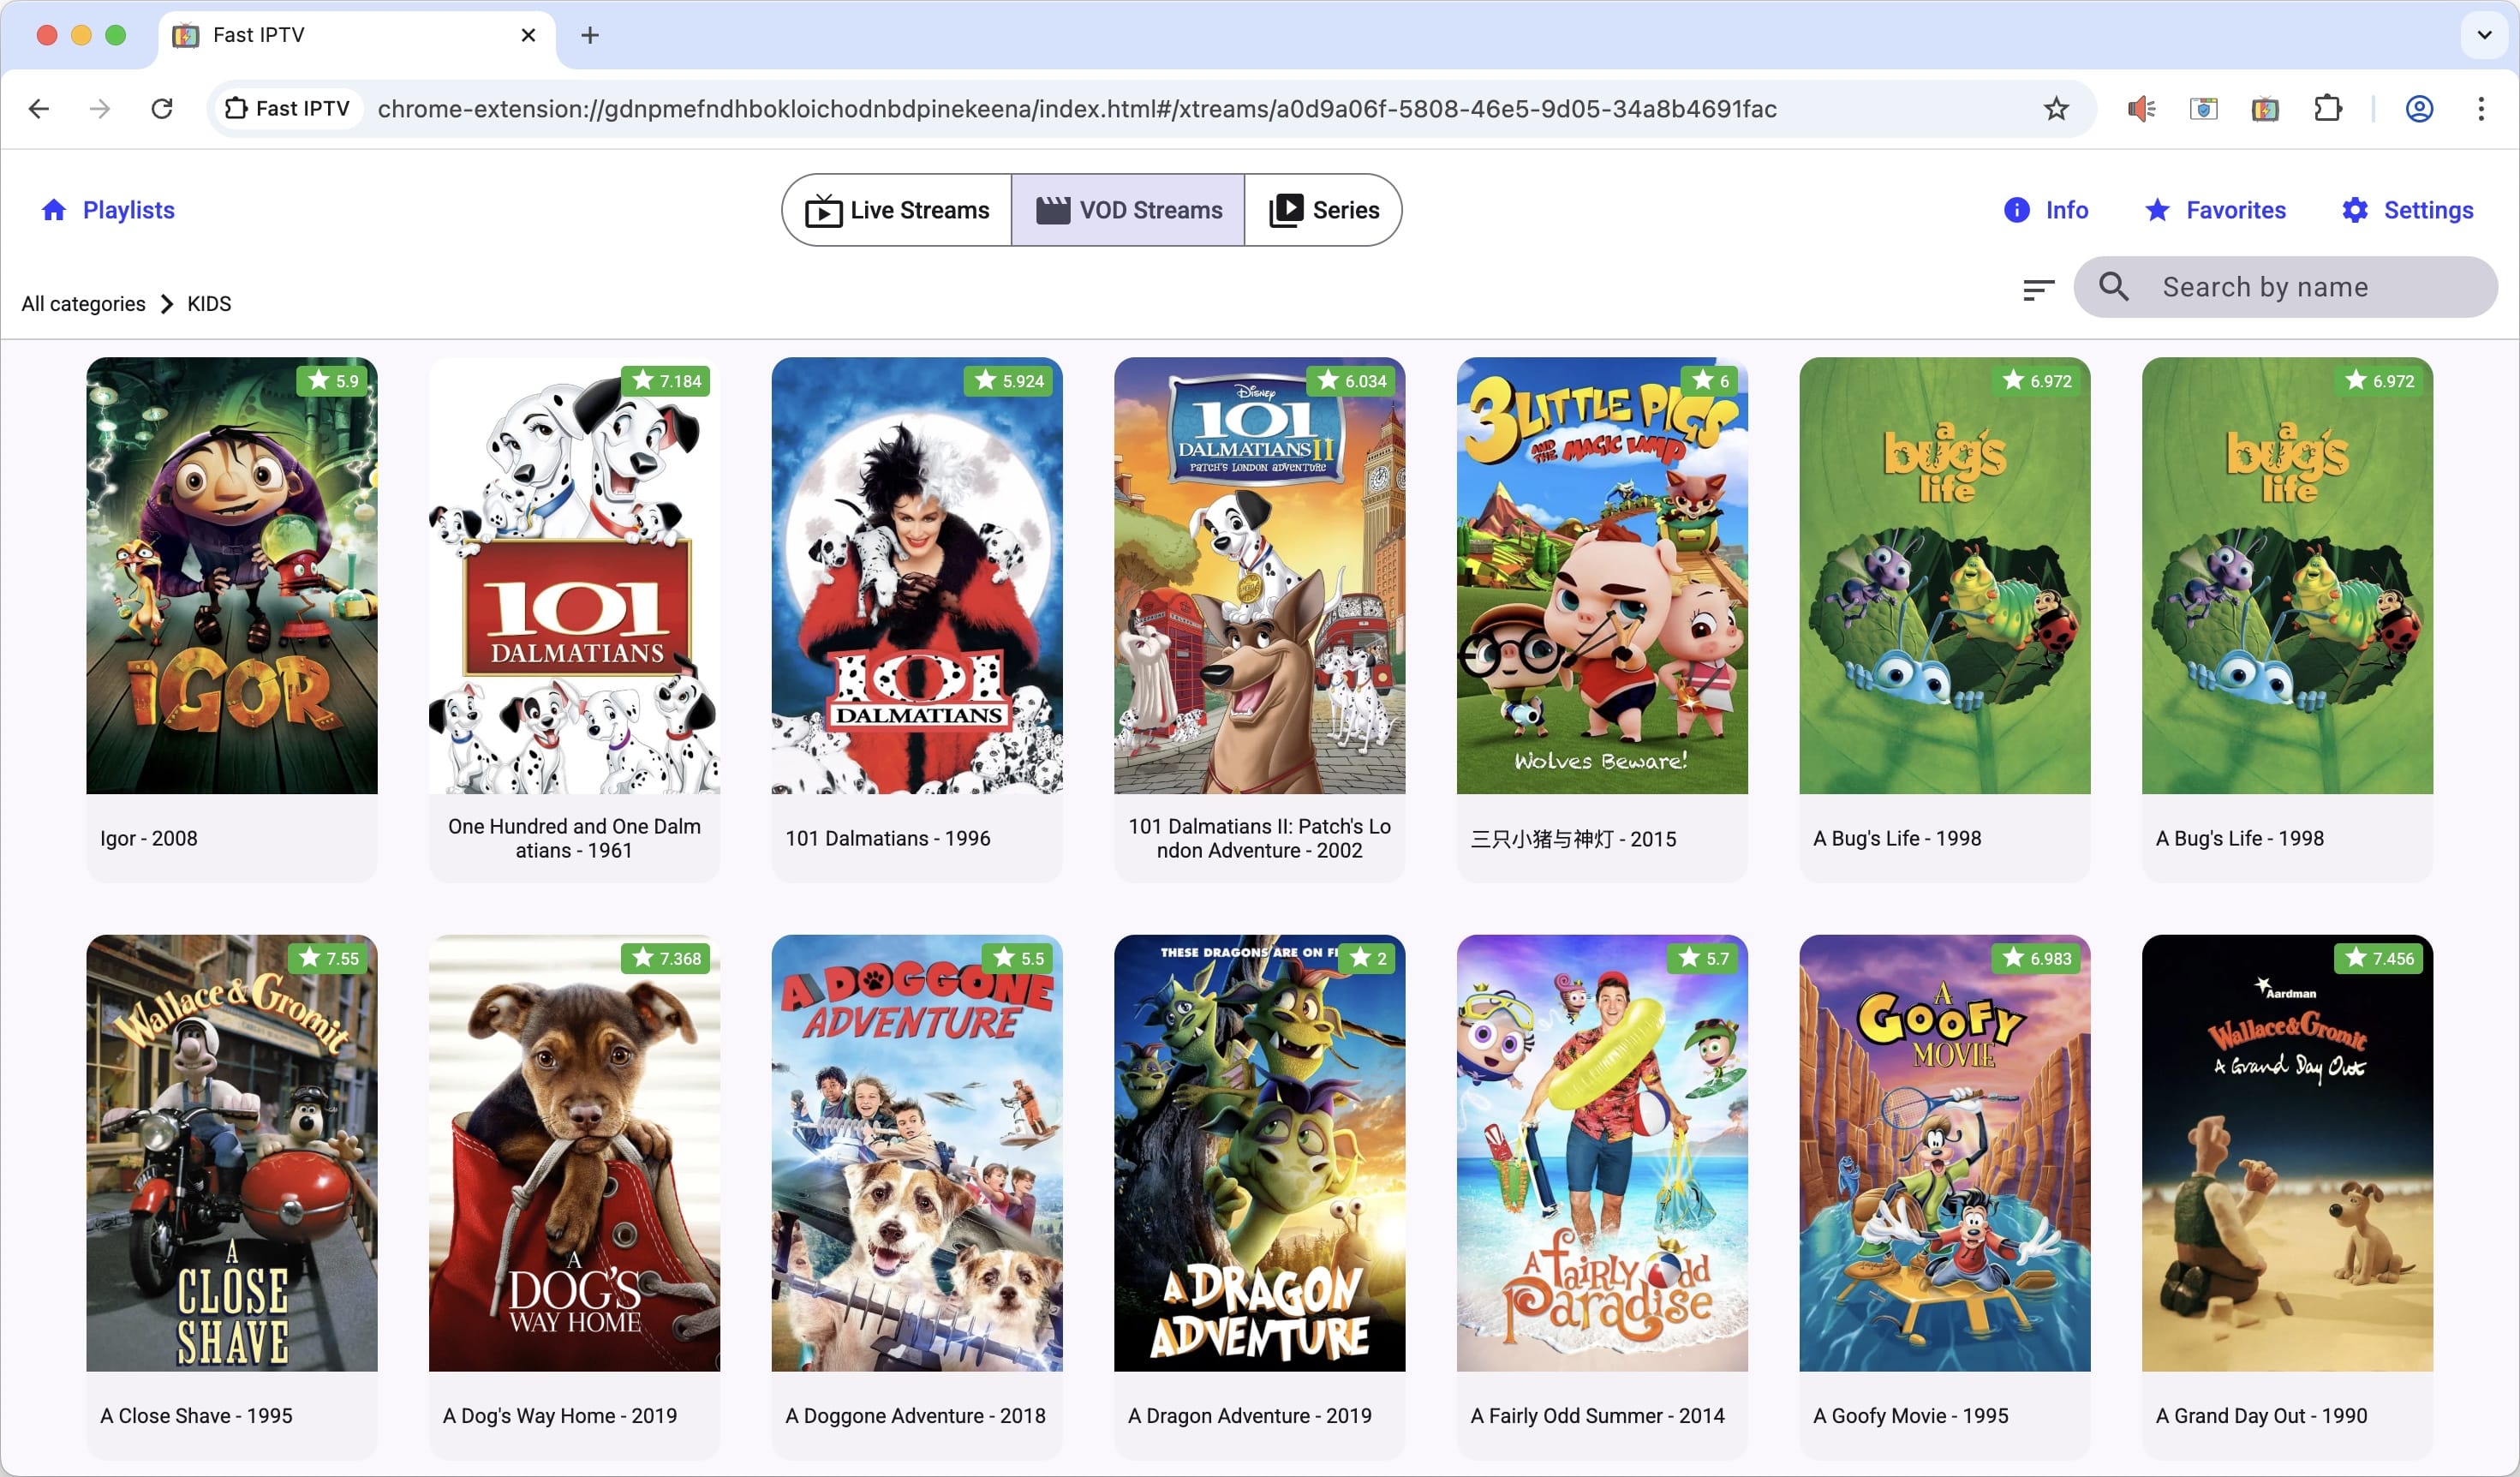Open the Series tab
Viewport: 2520px width, 1477px height.
pos(1322,210)
